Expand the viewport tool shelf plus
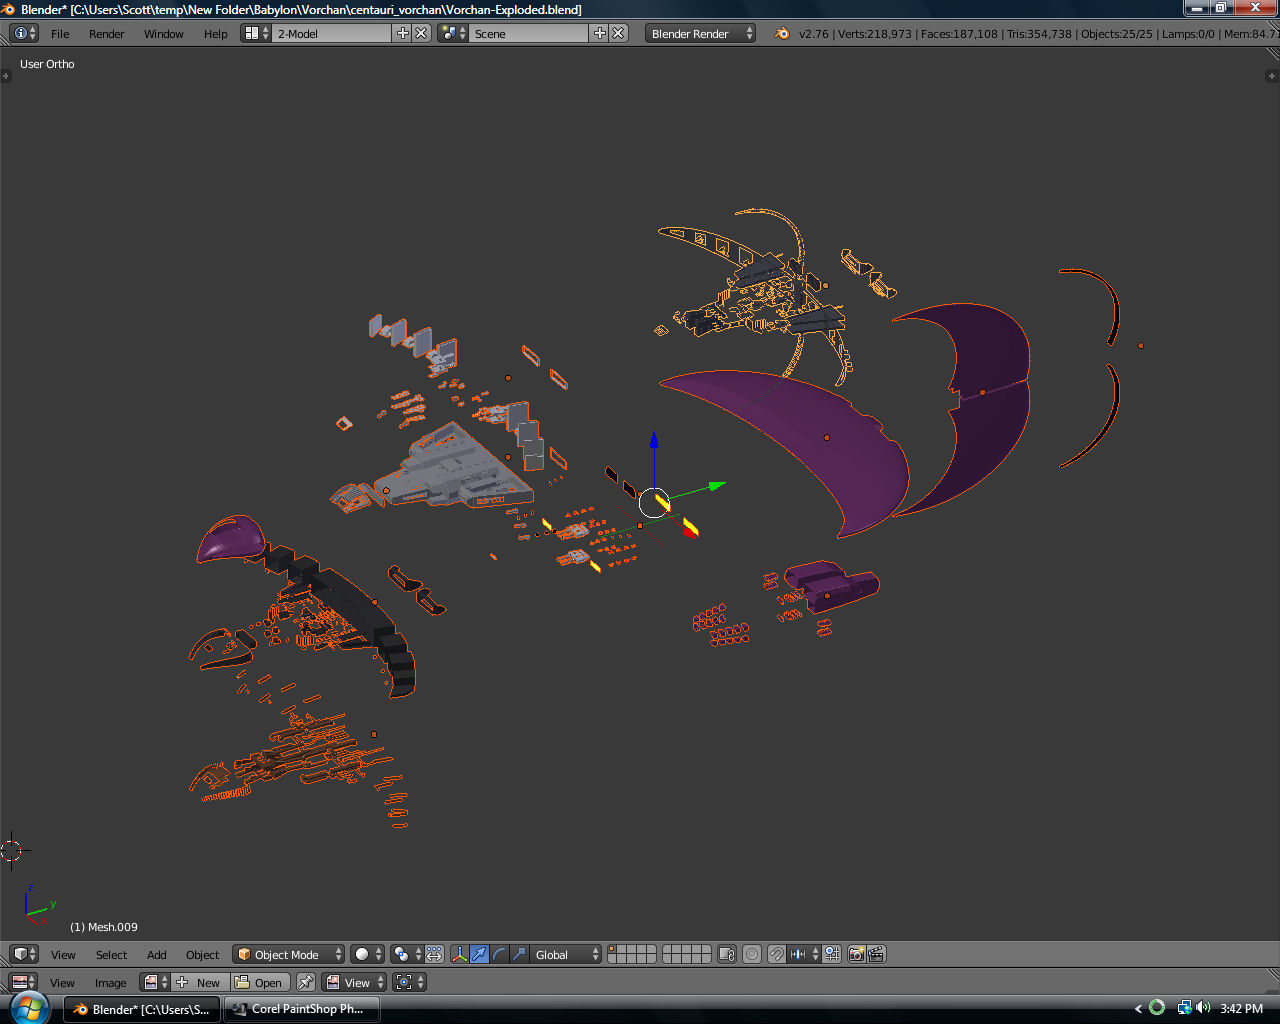The width and height of the screenshot is (1280, 1024). (x=5, y=75)
